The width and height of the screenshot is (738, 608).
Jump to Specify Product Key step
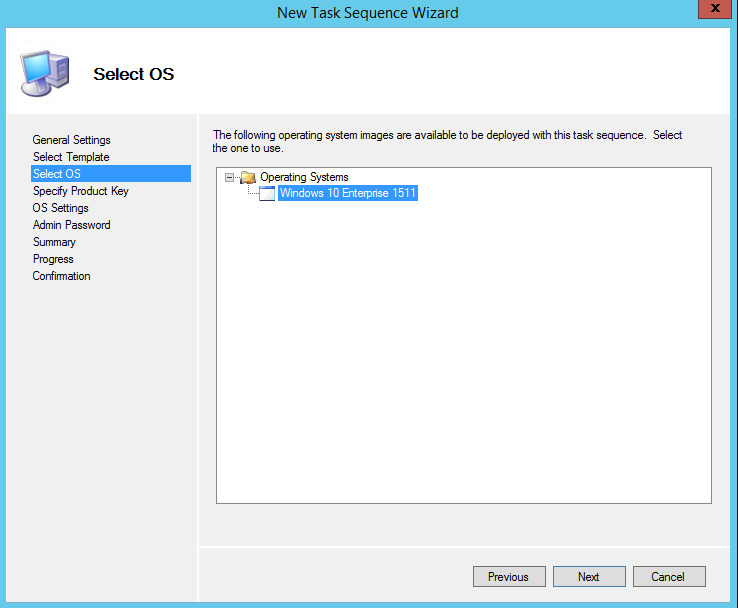pos(80,191)
